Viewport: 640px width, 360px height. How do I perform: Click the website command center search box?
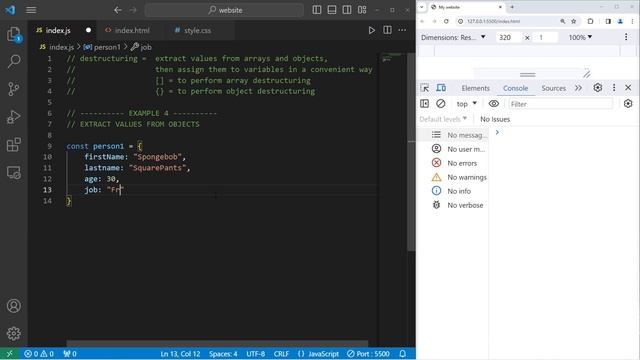click(x=224, y=10)
